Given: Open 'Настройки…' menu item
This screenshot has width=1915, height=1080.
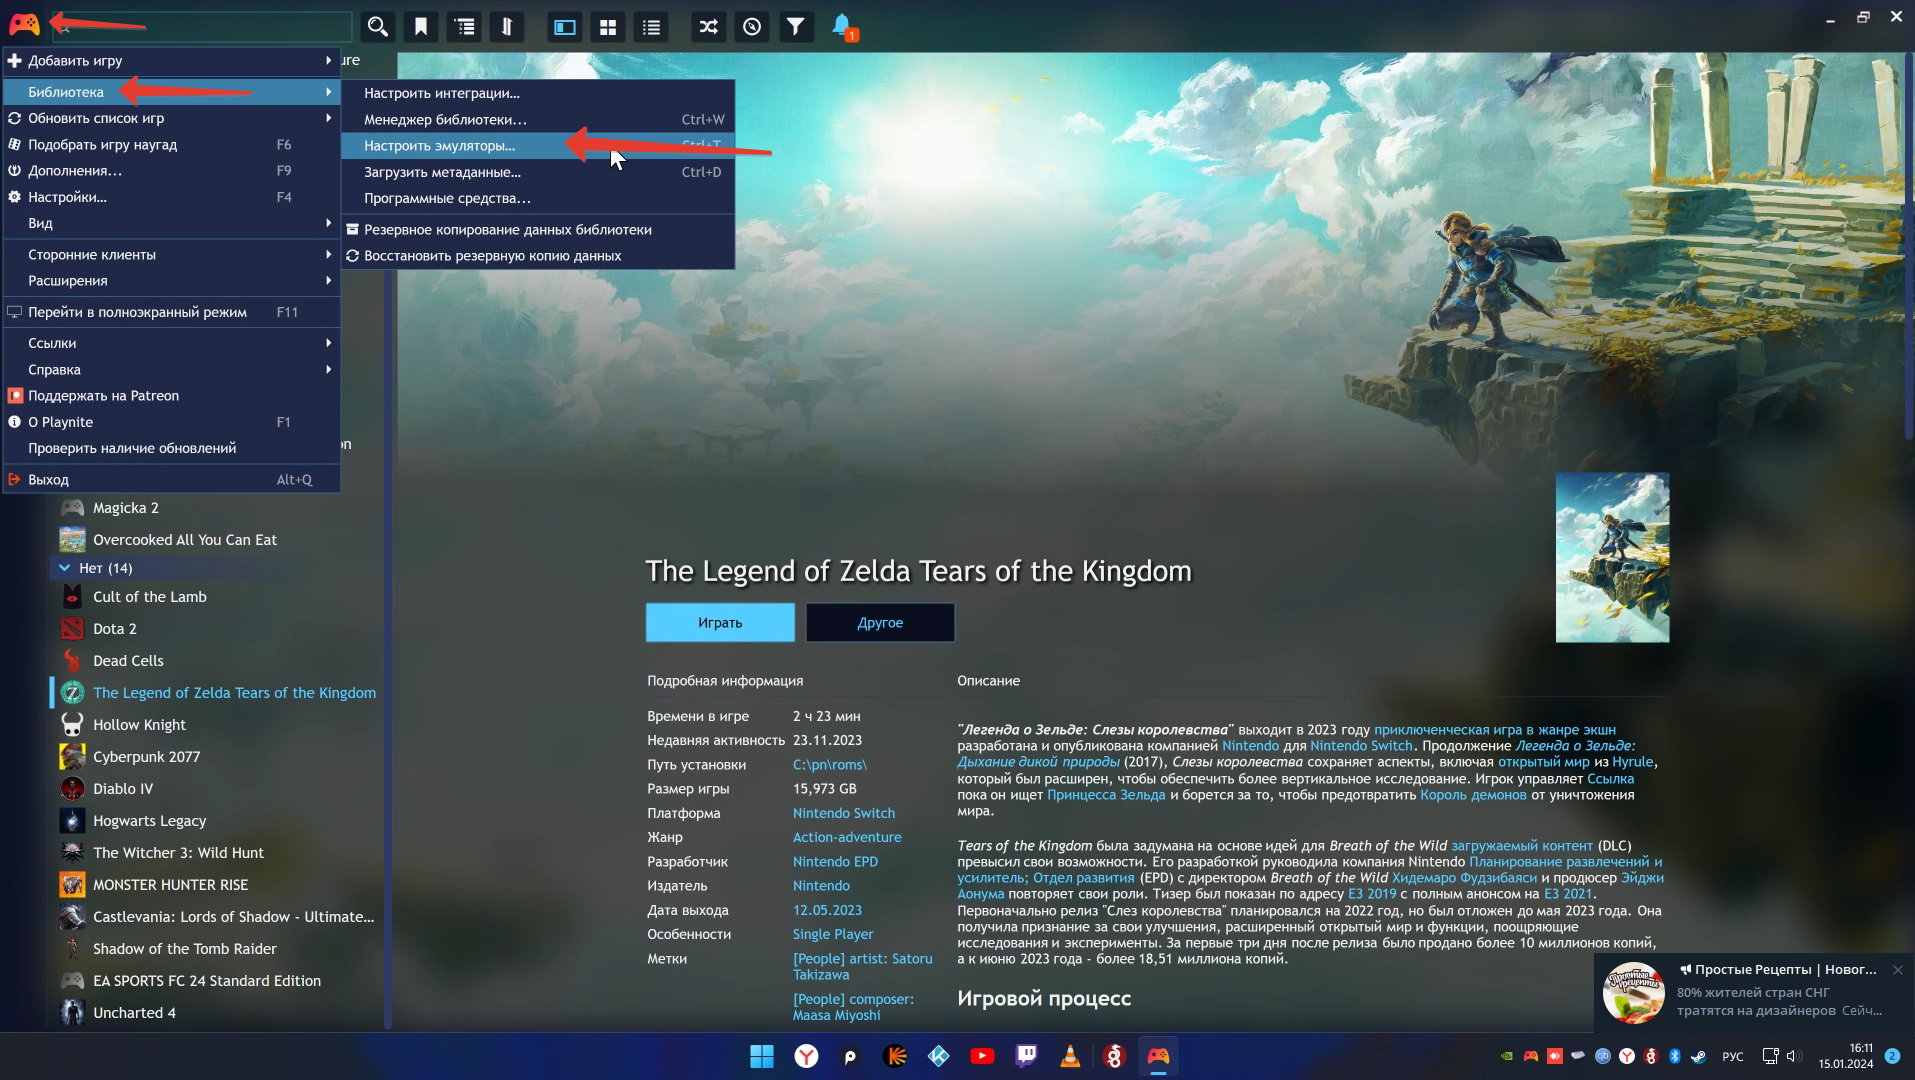Looking at the screenshot, I should 172,197.
